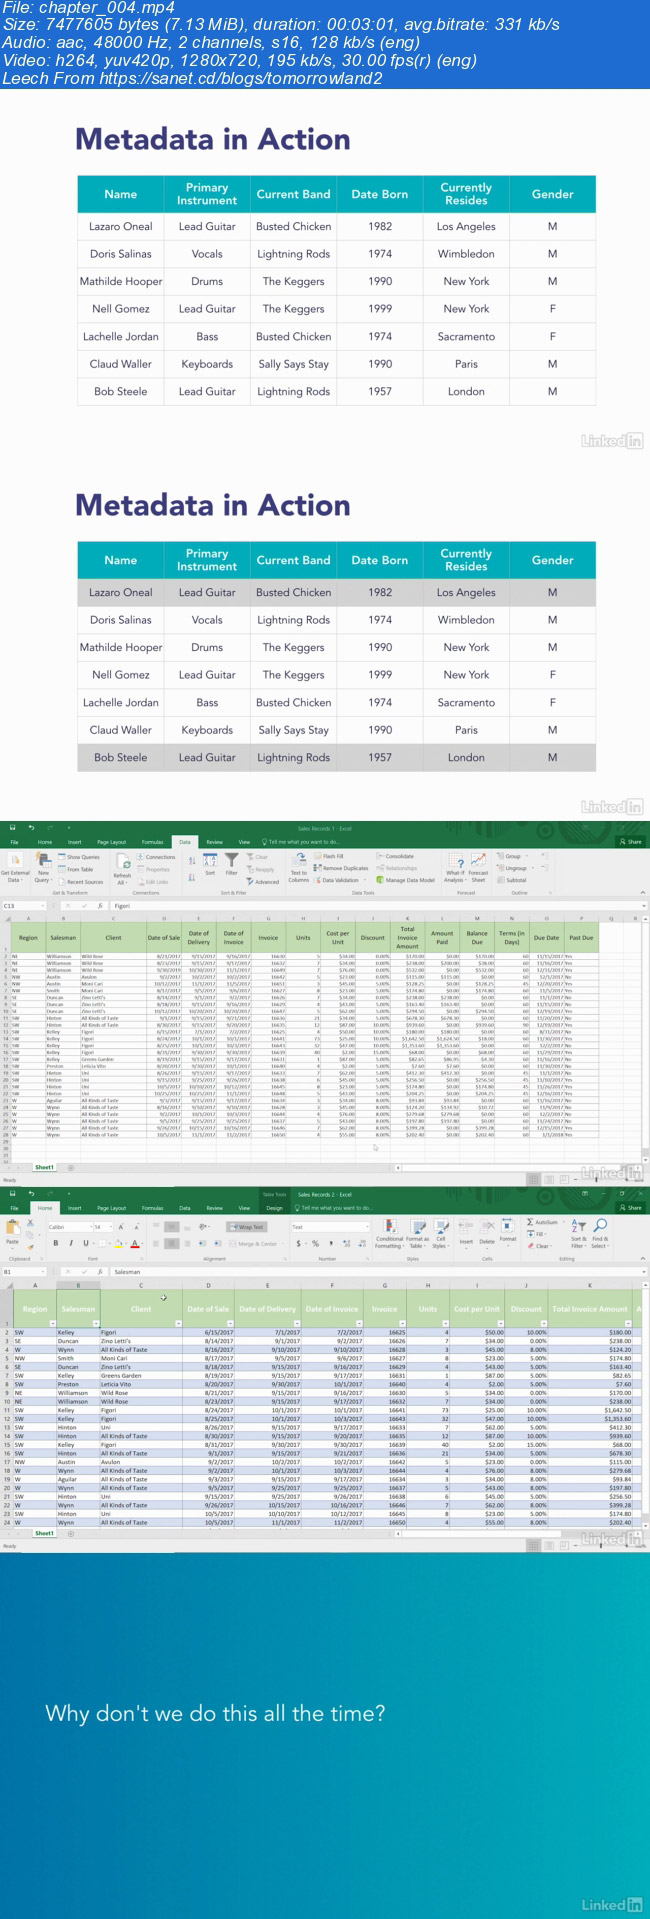Screen dimensions: 650x1919
Task: Click Flash Fill in Data Tools
Action: [329, 856]
